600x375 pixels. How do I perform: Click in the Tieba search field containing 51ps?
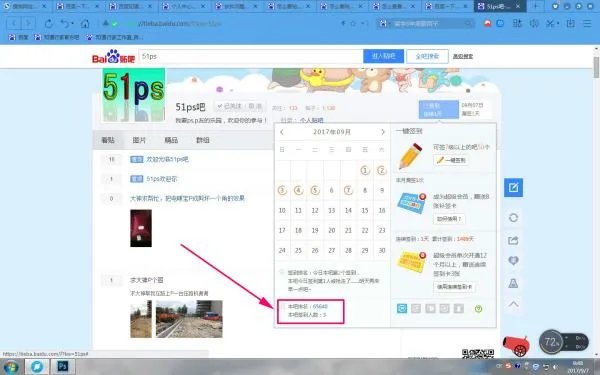[x=251, y=56]
